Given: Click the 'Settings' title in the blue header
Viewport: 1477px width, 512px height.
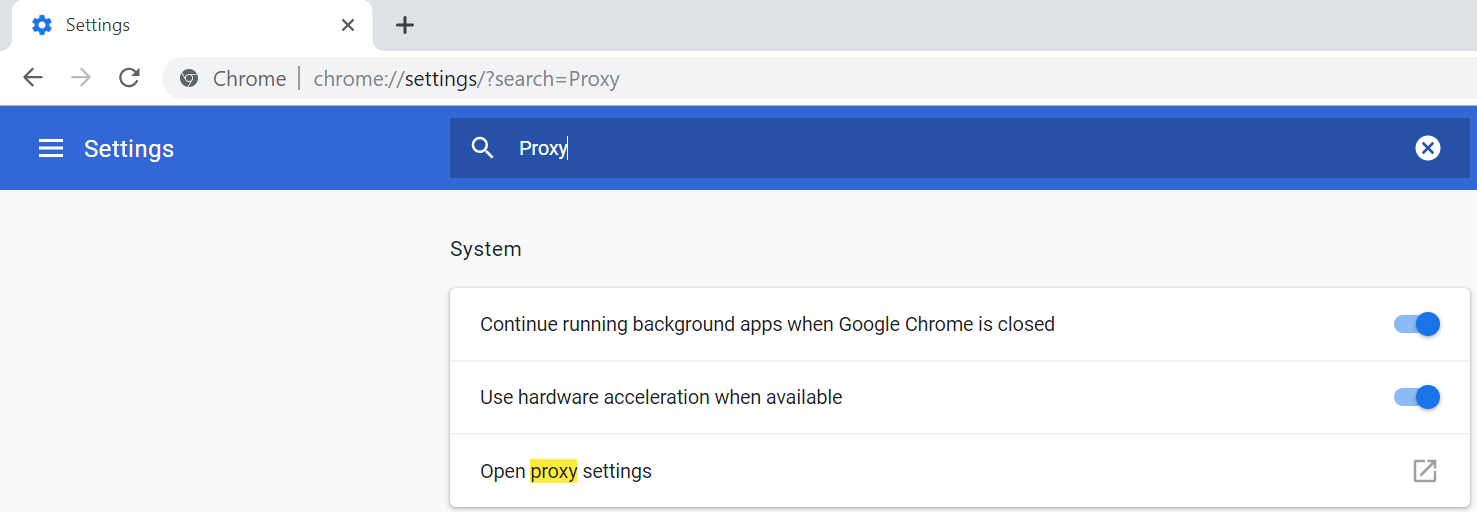Looking at the screenshot, I should click(129, 149).
